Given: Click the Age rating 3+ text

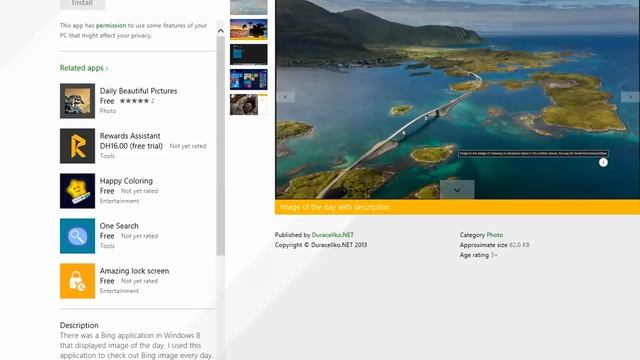Looking at the screenshot, I should 478,255.
